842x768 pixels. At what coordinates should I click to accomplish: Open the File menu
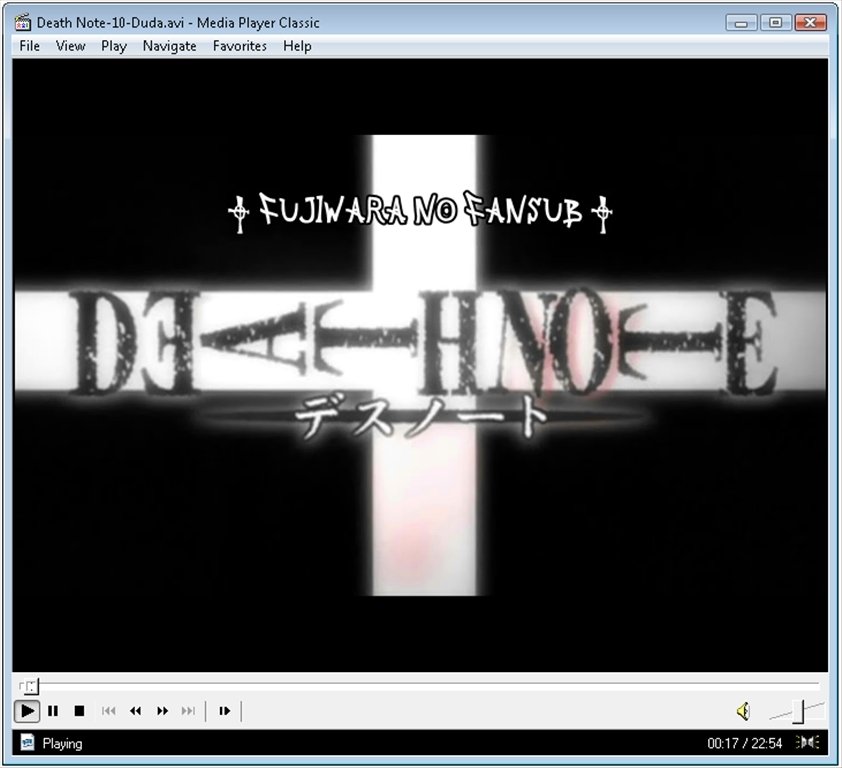pyautogui.click(x=30, y=46)
